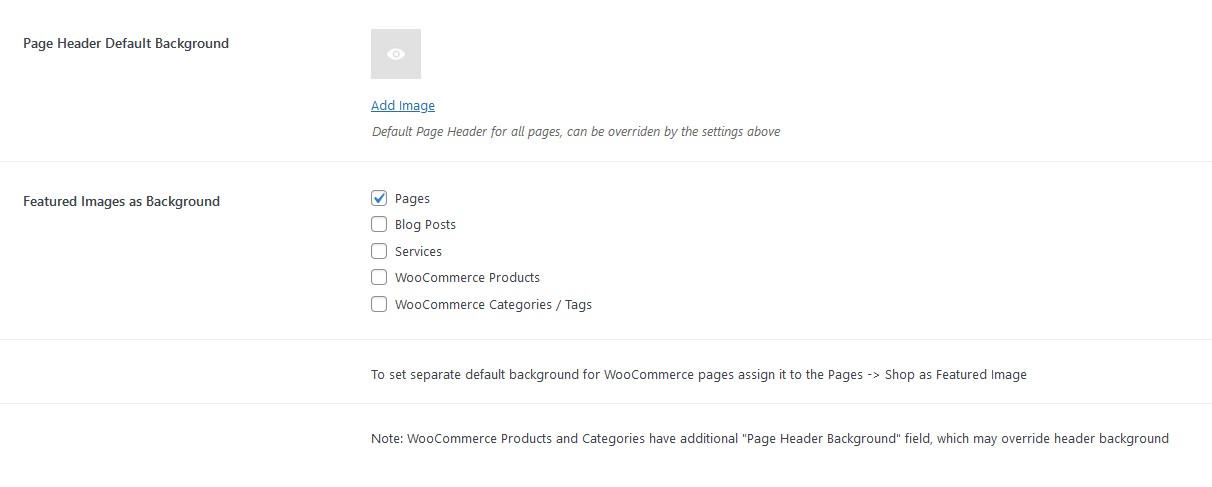Select the Page Header Default Background heading

point(126,43)
